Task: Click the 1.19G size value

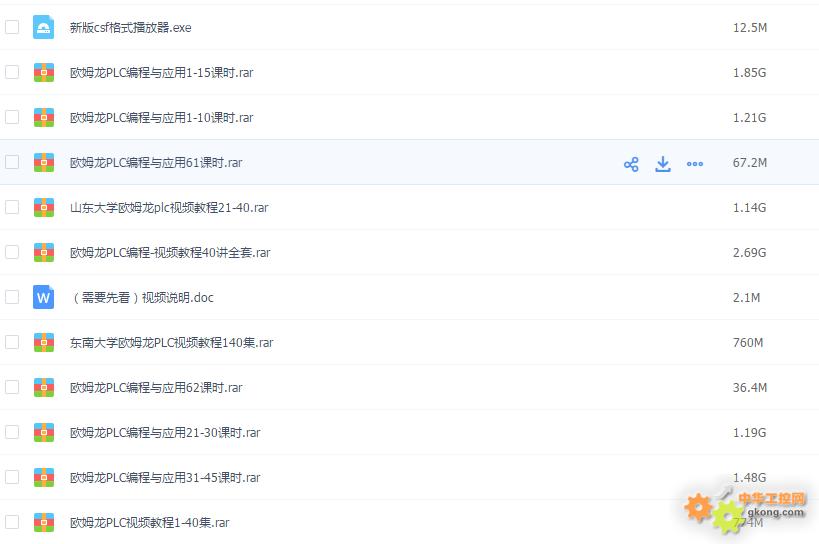Action: pyautogui.click(x=750, y=433)
